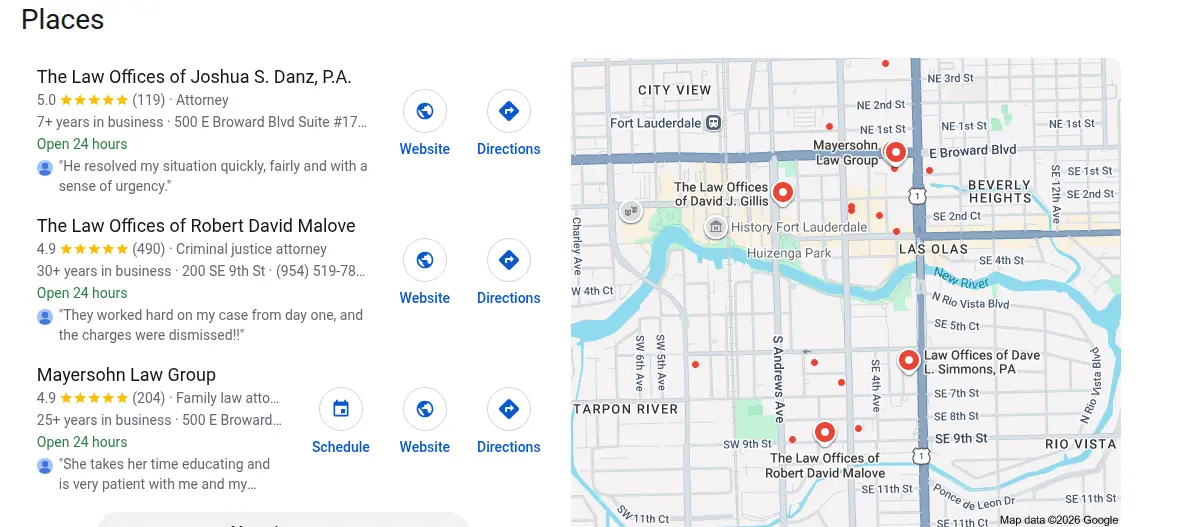Viewport: 1200px width, 527px height.
Task: Click the RIO VISTA label on map
Action: coord(1080,443)
